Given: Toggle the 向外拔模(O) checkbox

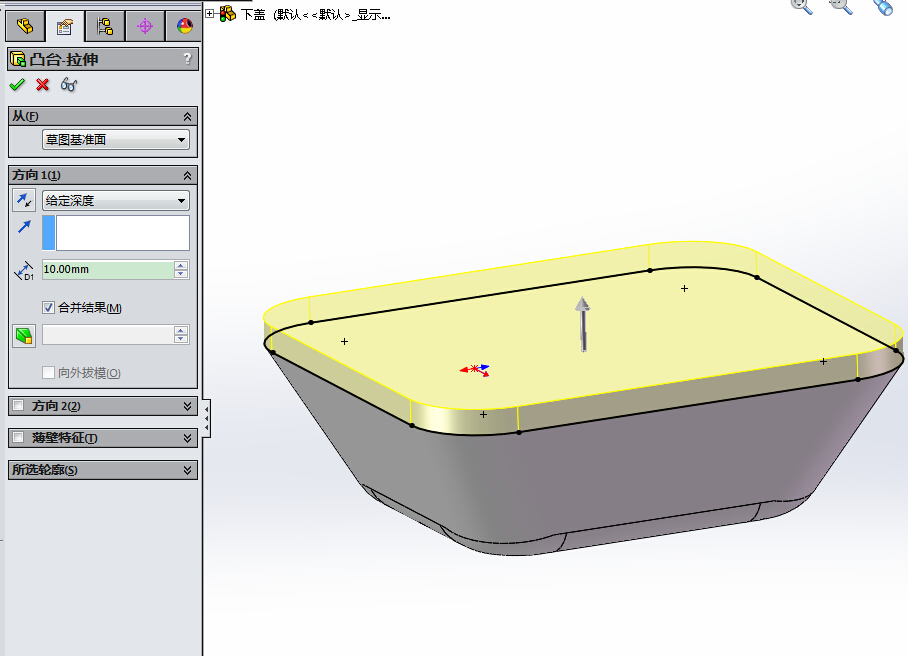Looking at the screenshot, I should [49, 372].
